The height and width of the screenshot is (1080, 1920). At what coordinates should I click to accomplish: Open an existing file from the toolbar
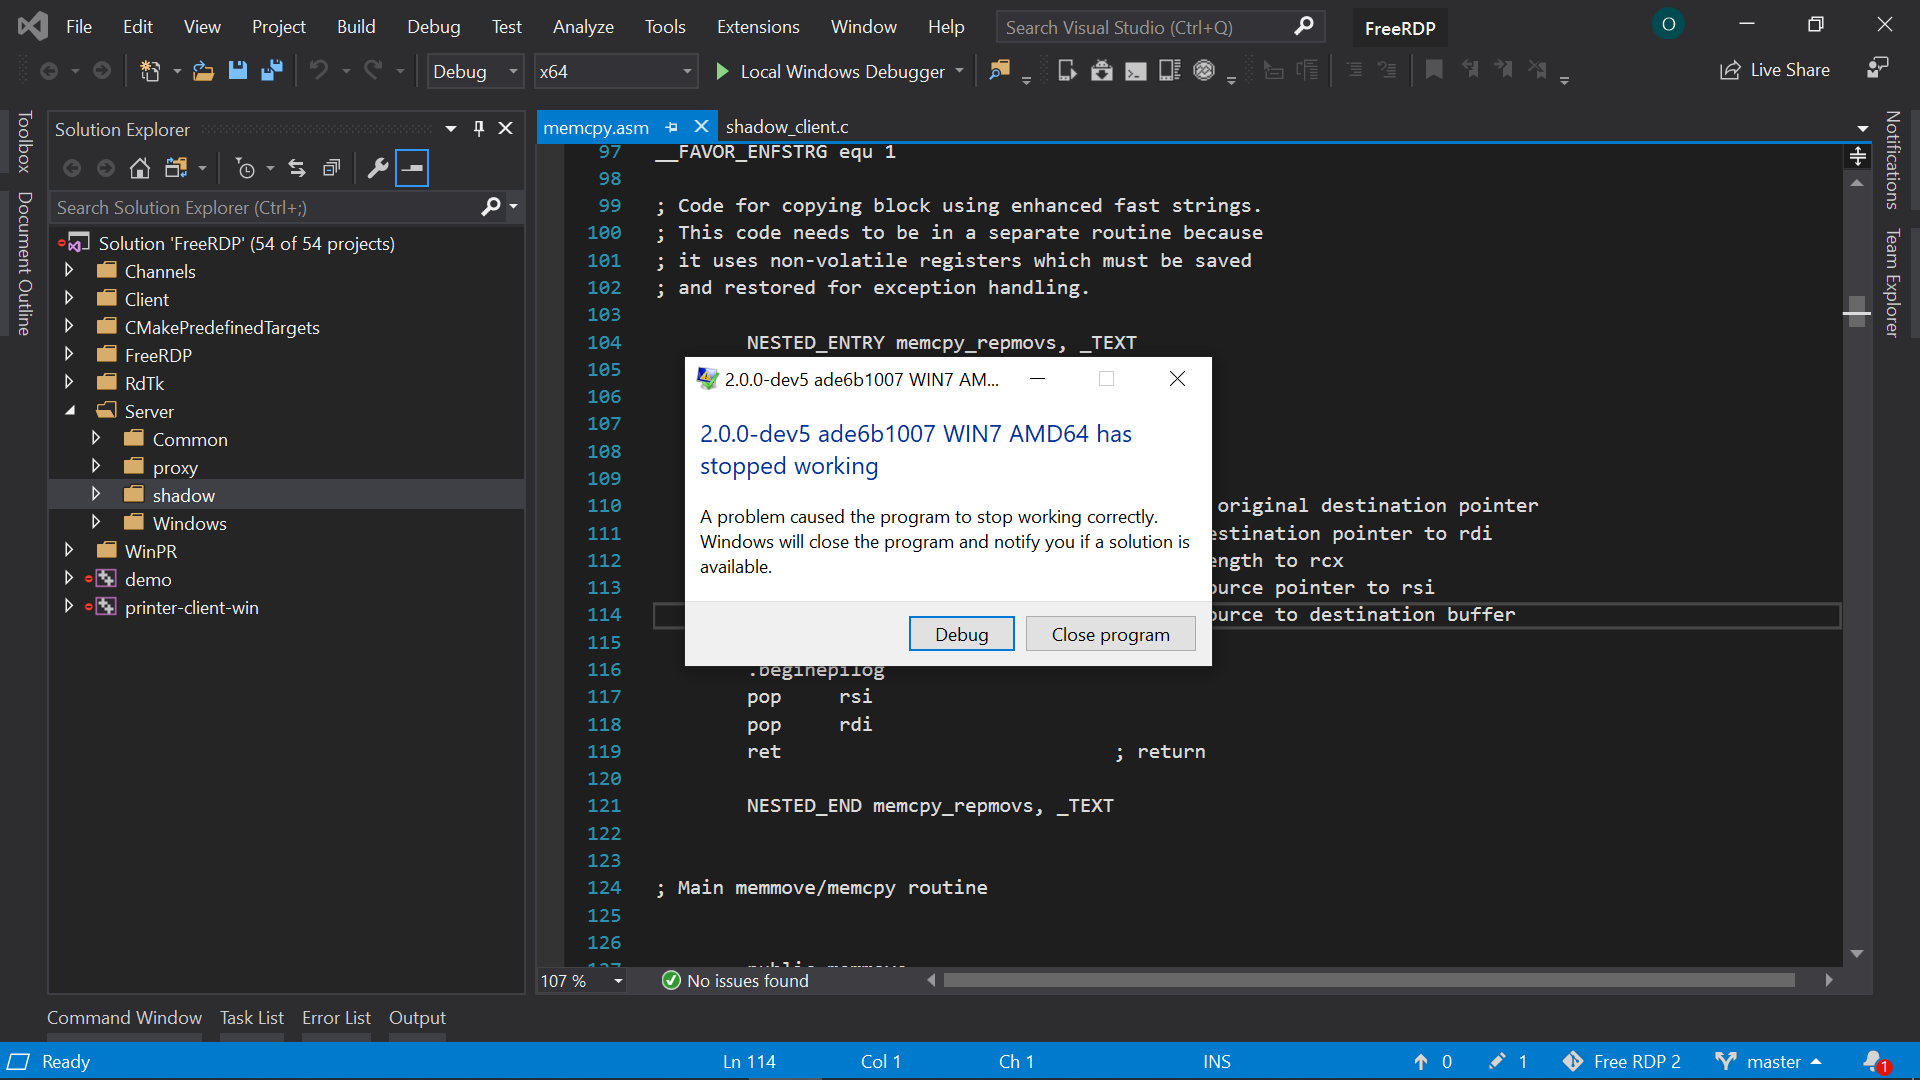[203, 70]
